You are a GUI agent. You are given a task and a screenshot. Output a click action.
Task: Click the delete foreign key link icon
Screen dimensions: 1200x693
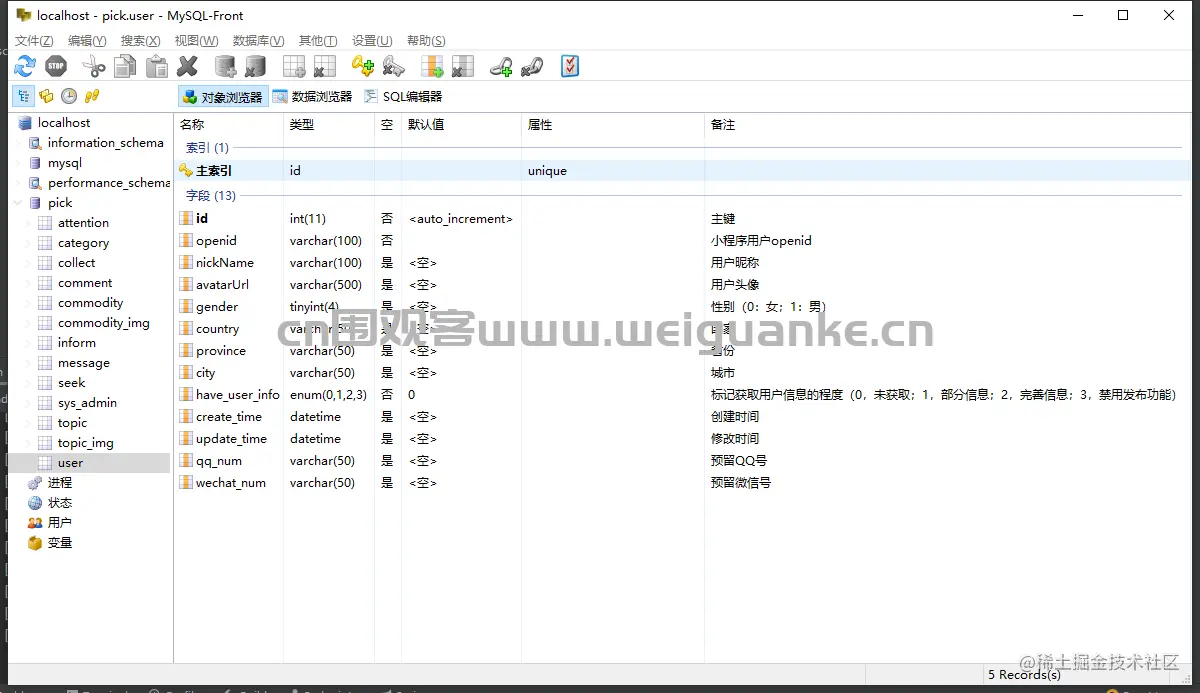tap(531, 67)
